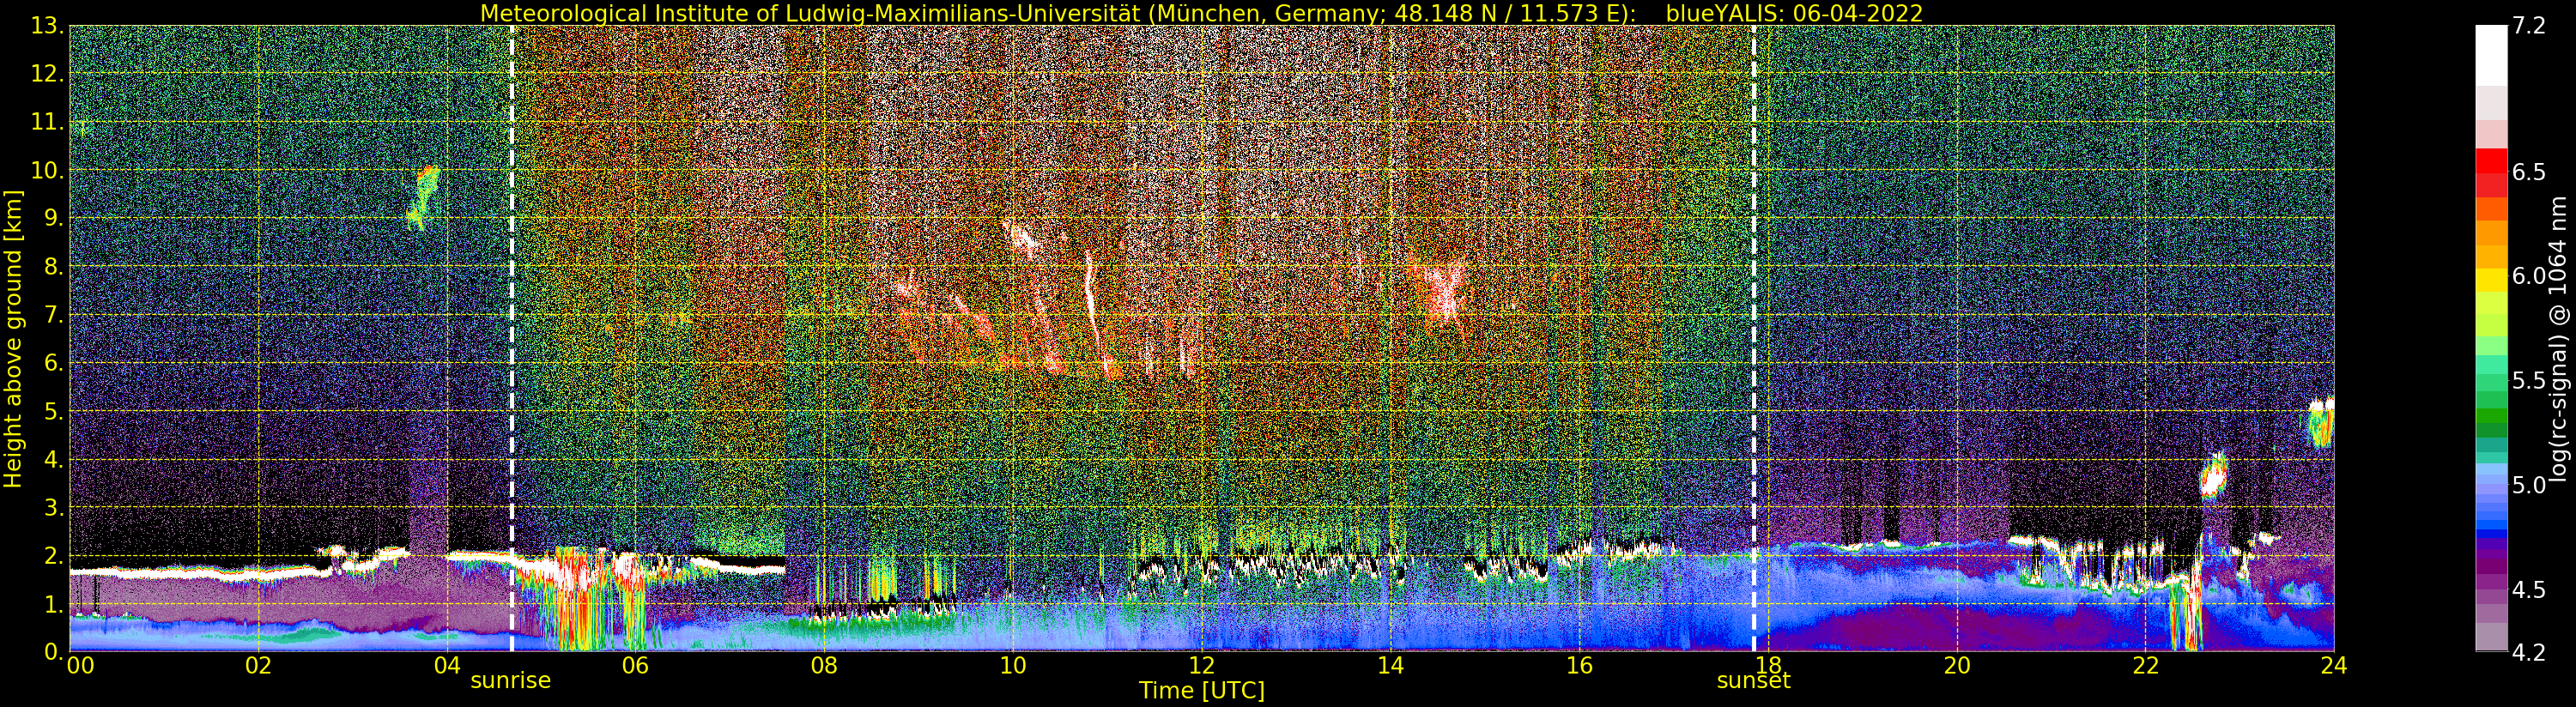Click the 00 tick label on the time axis
The width and height of the screenshot is (2576, 707).
[x=79, y=666]
